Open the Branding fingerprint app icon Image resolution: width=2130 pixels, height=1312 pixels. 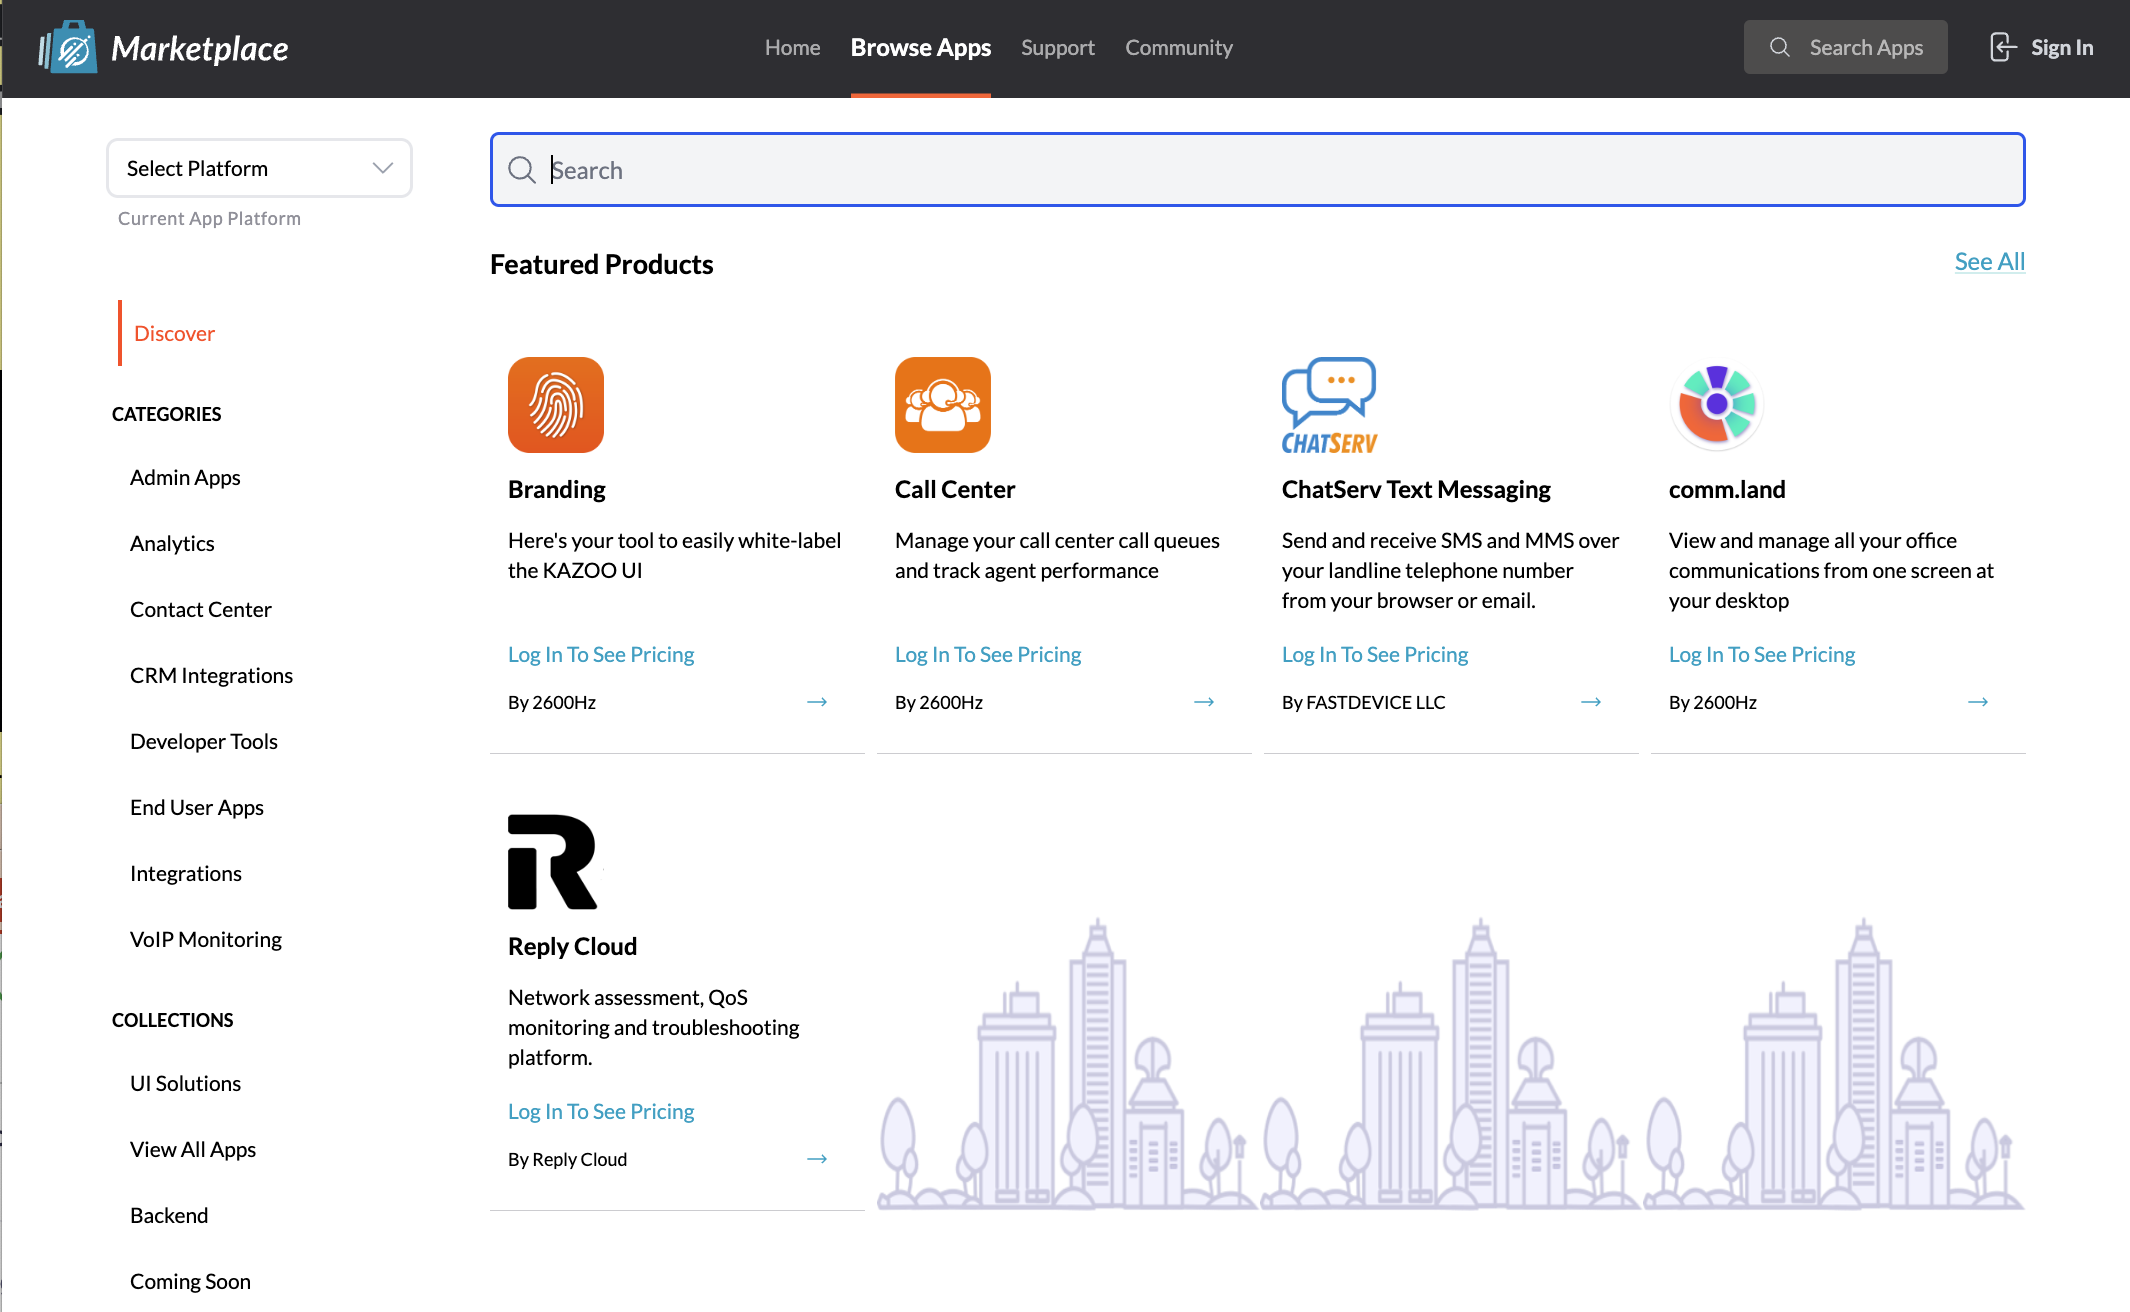coord(556,405)
